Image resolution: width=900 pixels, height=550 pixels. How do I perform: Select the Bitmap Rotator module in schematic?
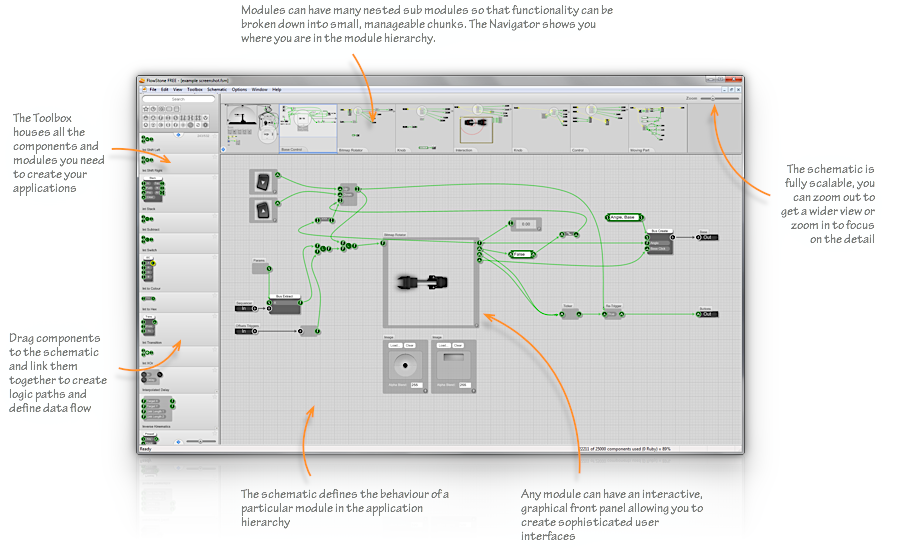pyautogui.click(x=430, y=282)
